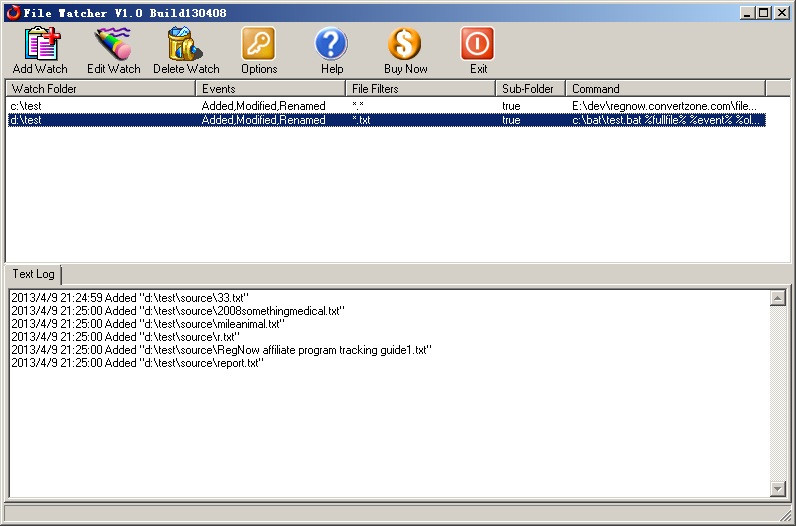This screenshot has width=796, height=526.
Task: Click the *.* file filter cell
Action: (358, 106)
